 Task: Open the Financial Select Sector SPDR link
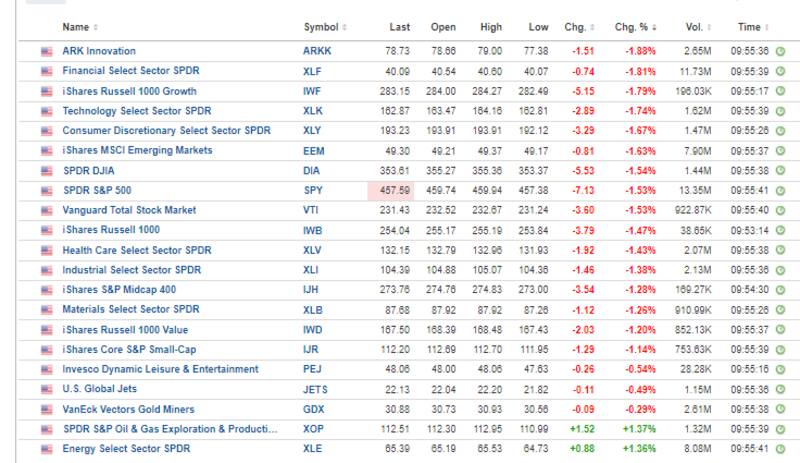tap(136, 71)
